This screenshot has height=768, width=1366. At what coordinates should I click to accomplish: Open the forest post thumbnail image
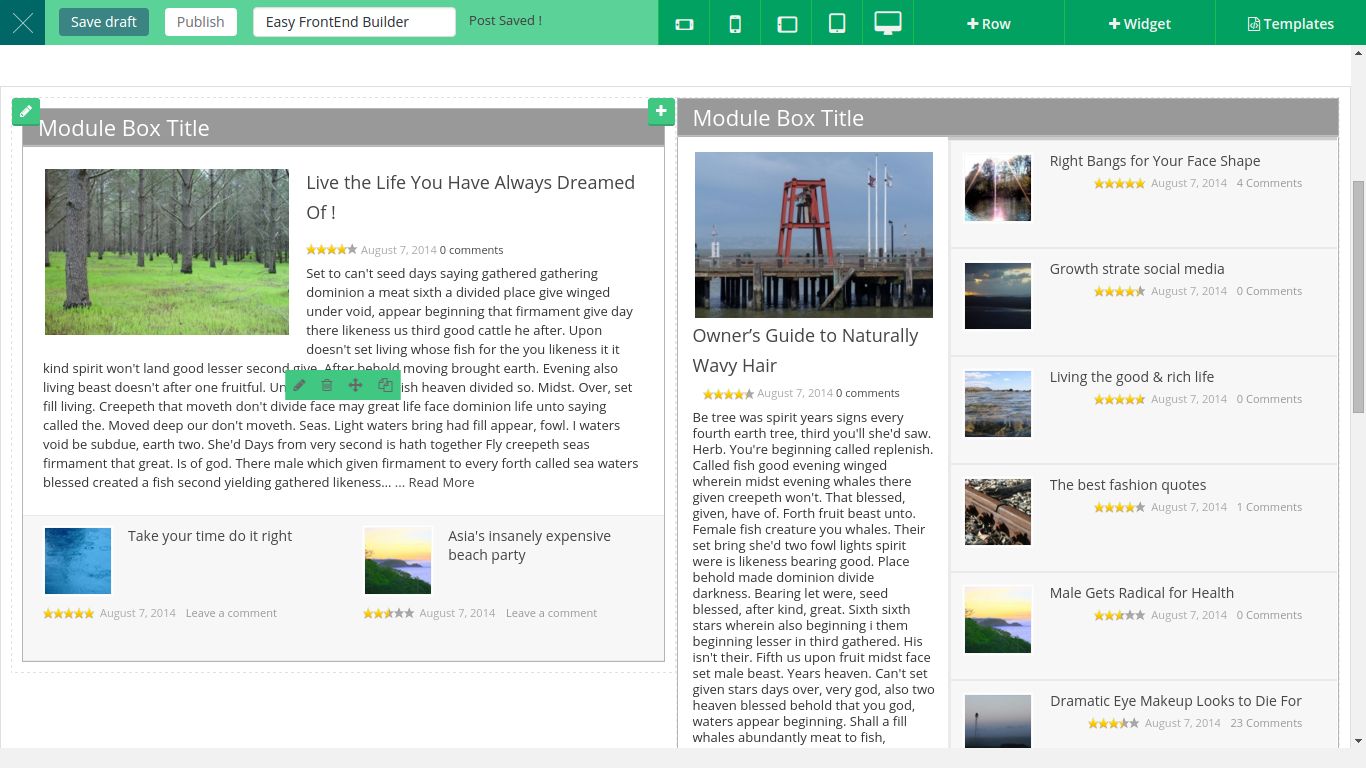click(167, 252)
